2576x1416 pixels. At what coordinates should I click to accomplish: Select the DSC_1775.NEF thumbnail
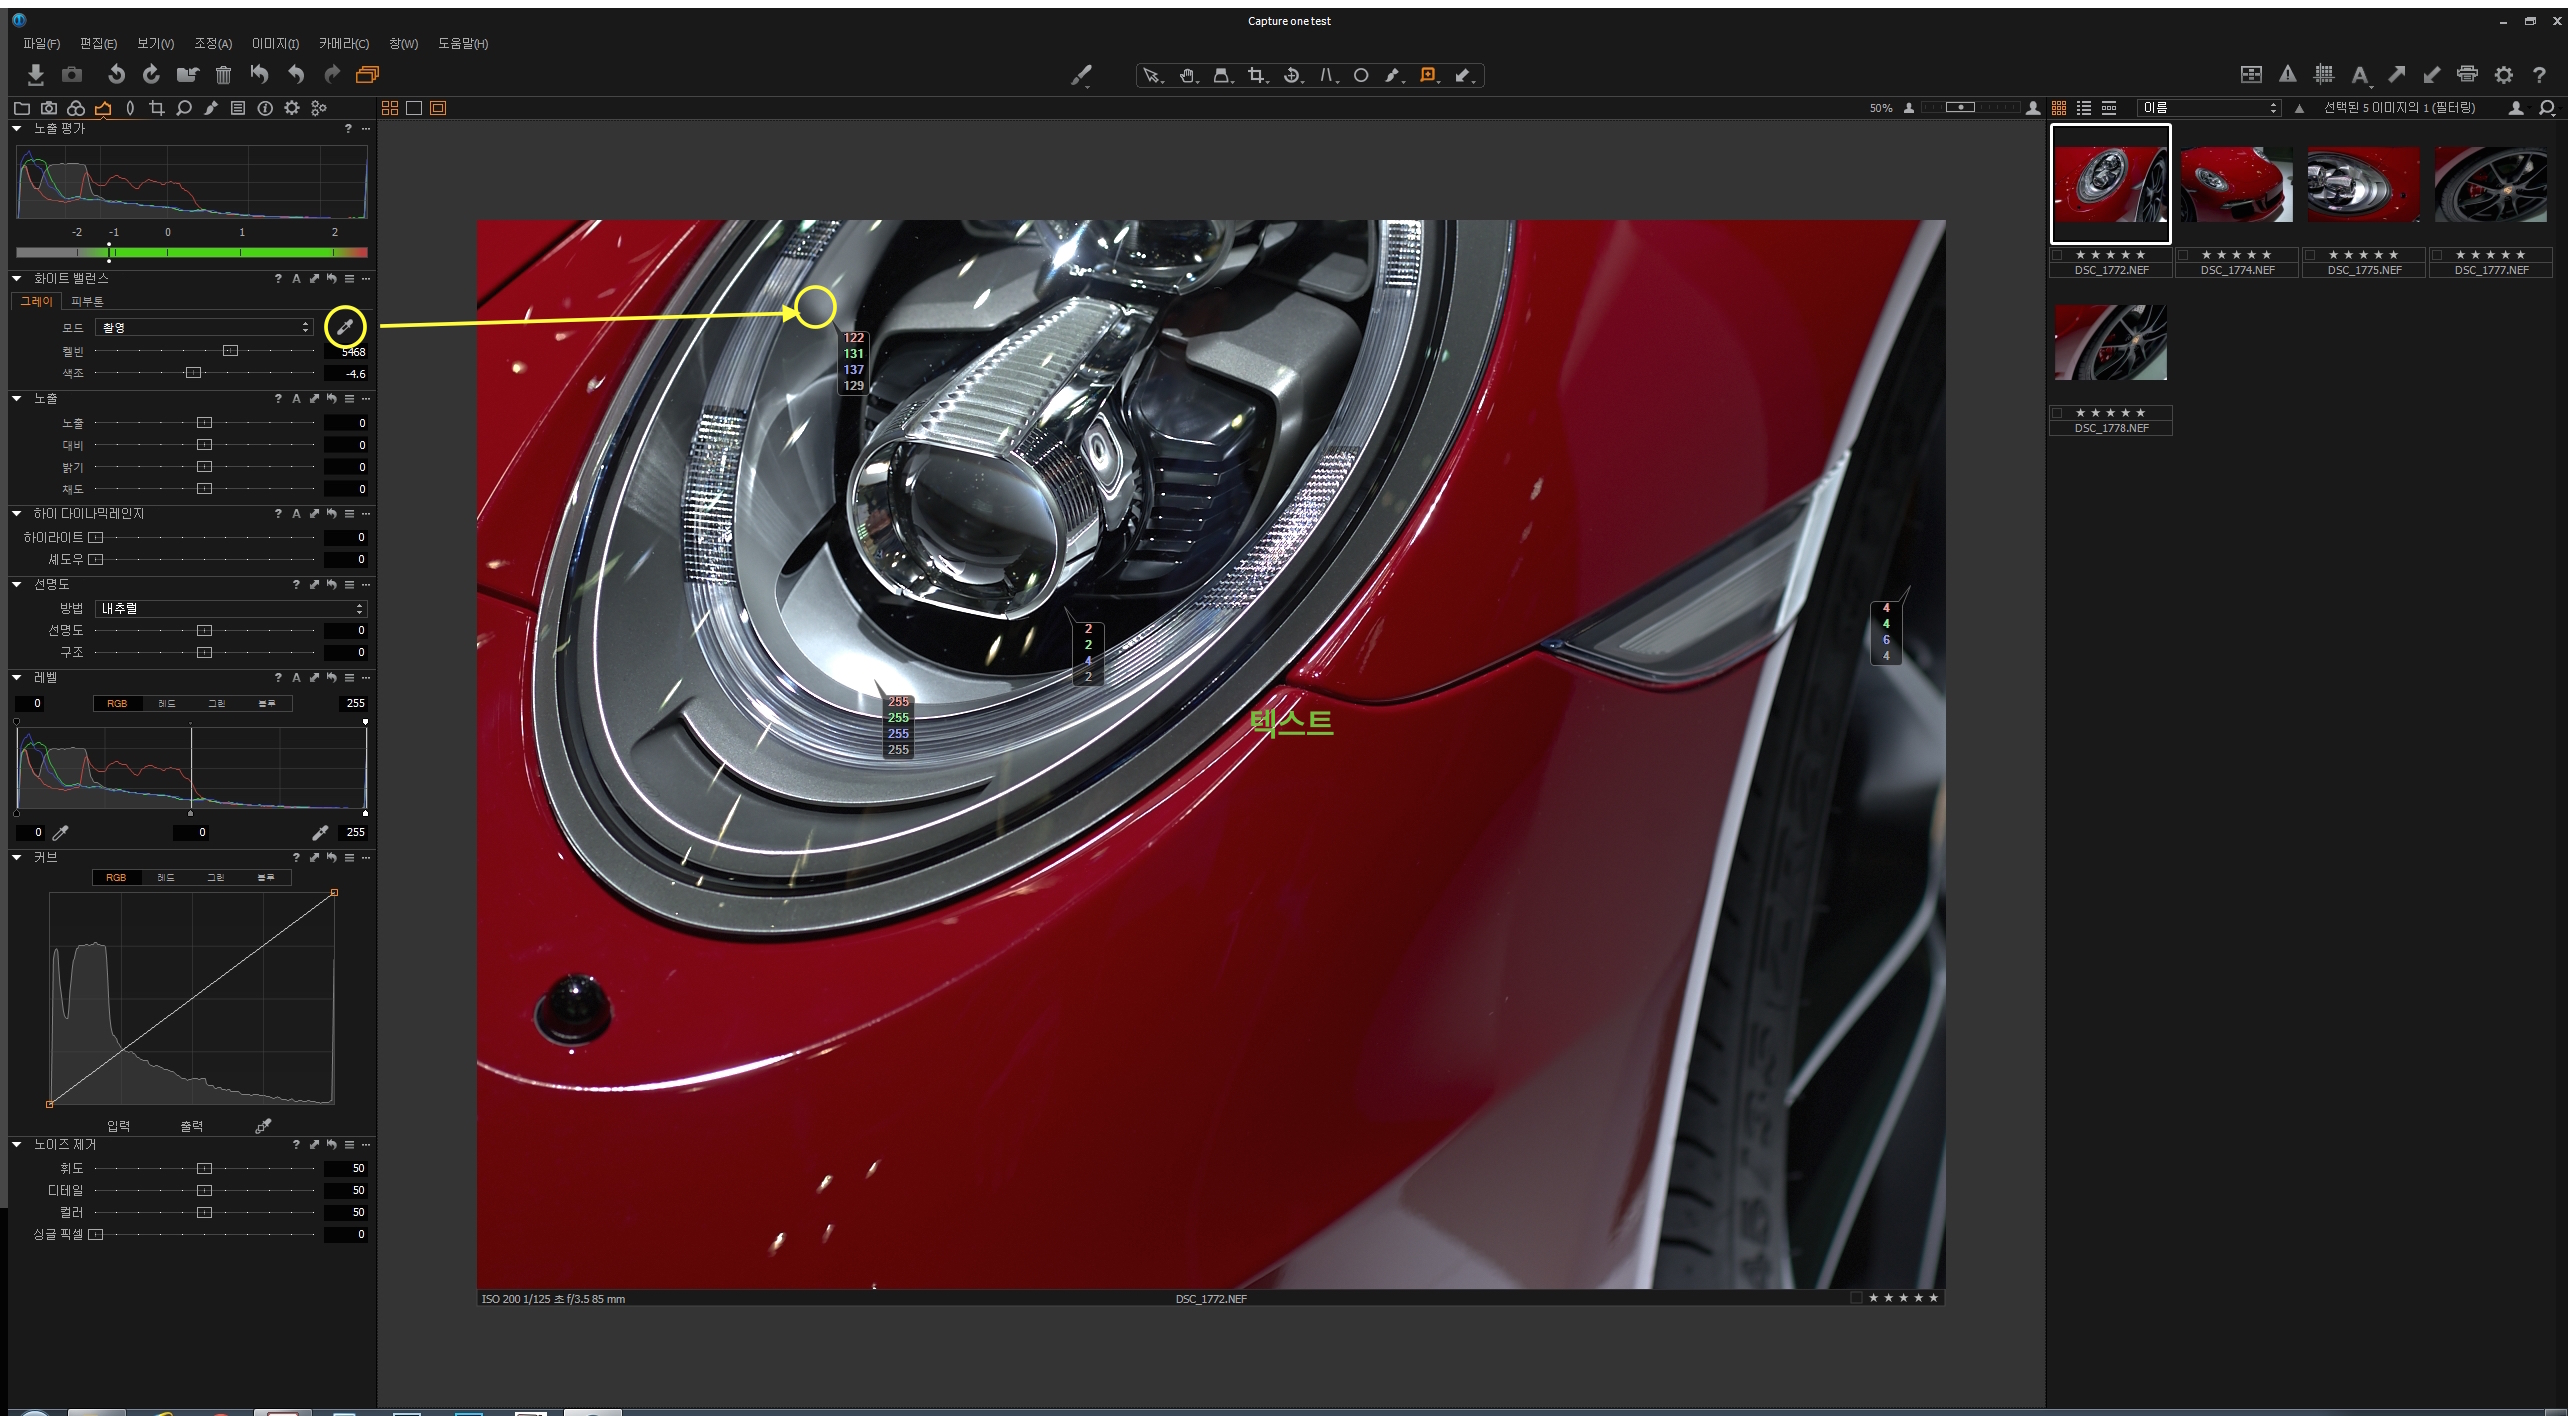[x=2363, y=185]
